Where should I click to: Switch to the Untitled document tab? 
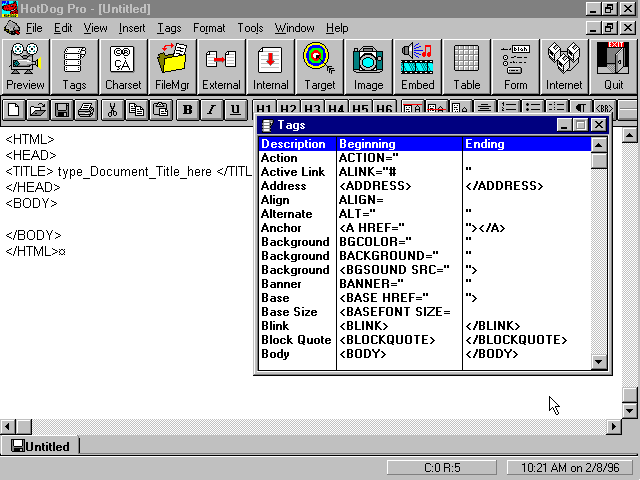click(x=41, y=447)
